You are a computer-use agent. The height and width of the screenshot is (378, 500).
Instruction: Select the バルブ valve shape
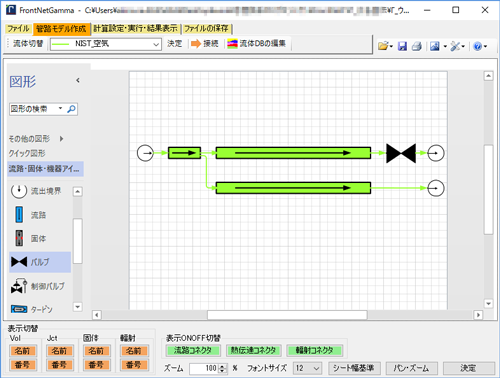[x=40, y=262]
